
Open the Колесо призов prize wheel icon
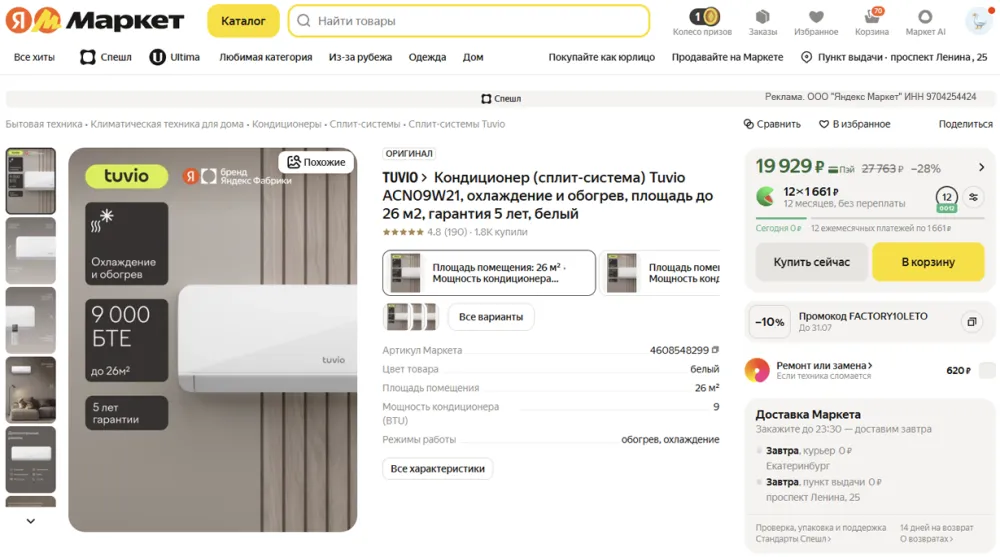pos(702,17)
